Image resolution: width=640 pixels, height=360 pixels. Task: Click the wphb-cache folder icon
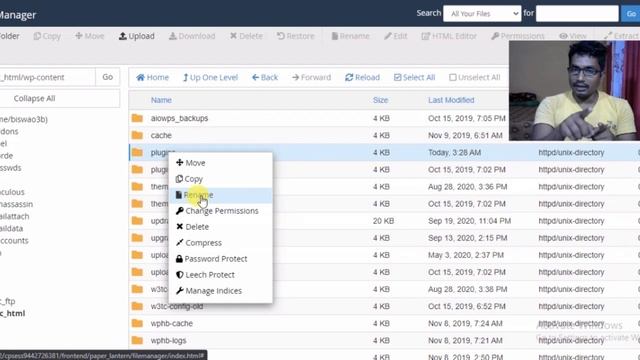[x=137, y=323]
